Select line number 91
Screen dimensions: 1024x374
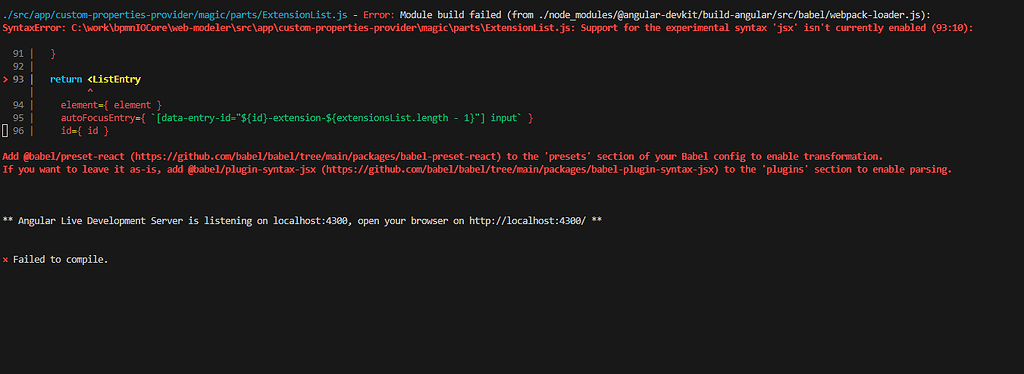pyautogui.click(x=18, y=54)
